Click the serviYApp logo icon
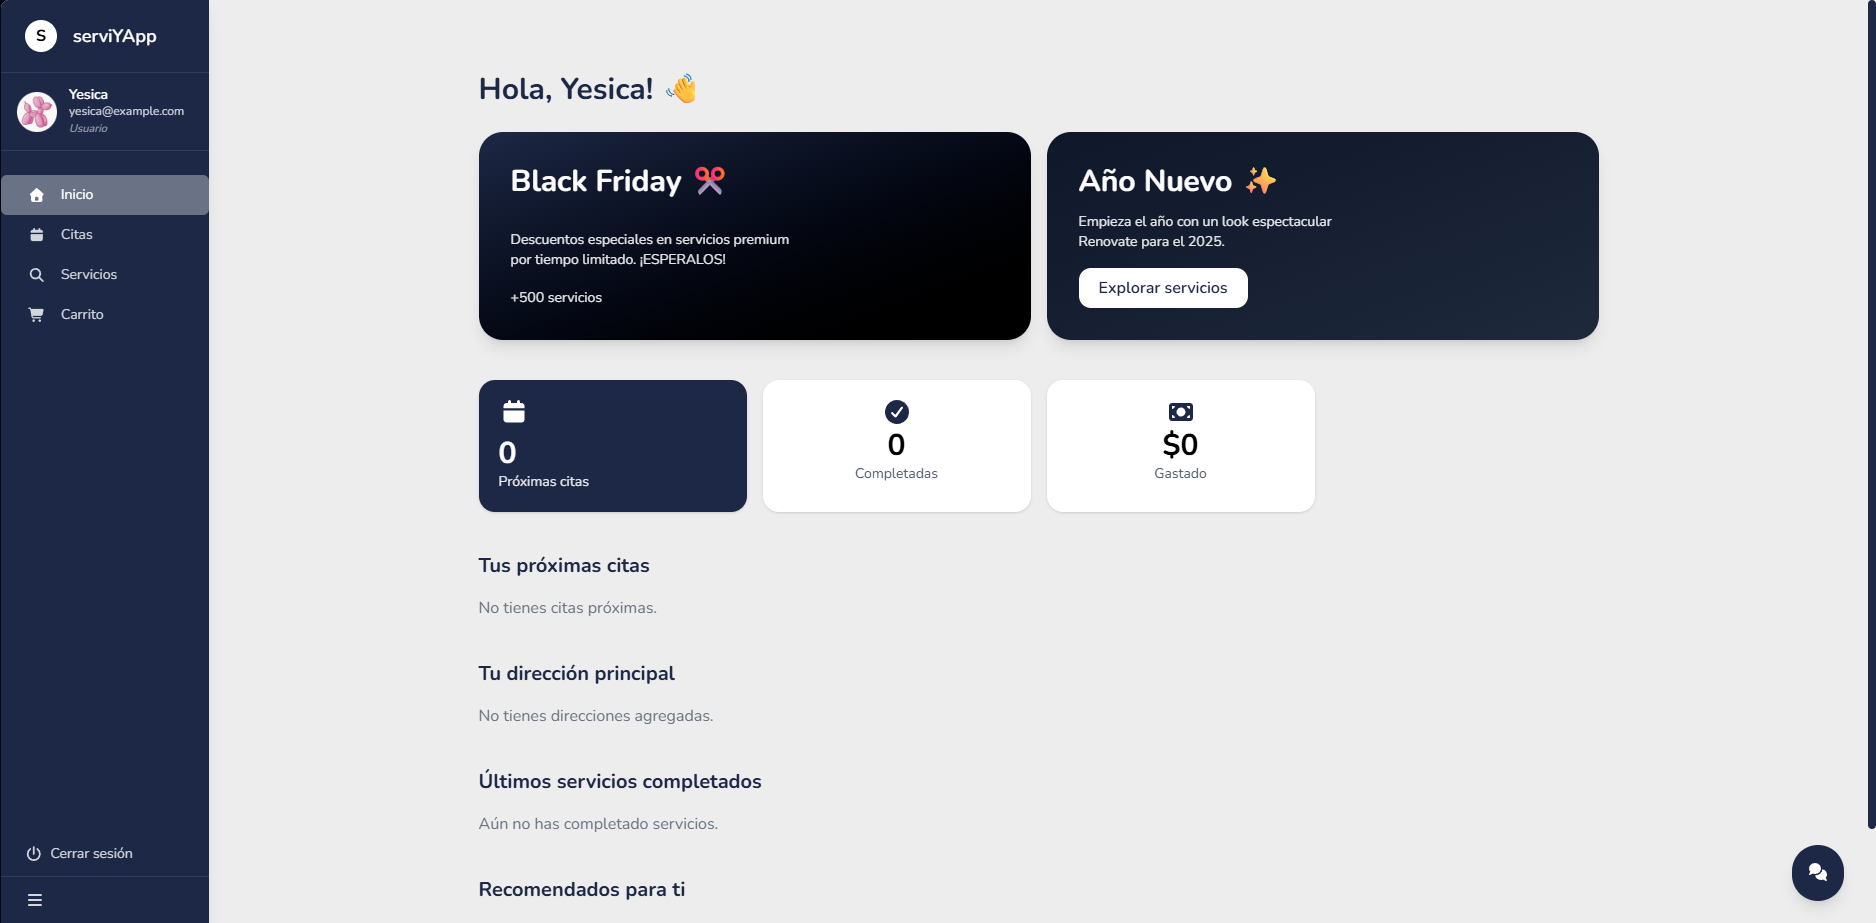 click(41, 36)
